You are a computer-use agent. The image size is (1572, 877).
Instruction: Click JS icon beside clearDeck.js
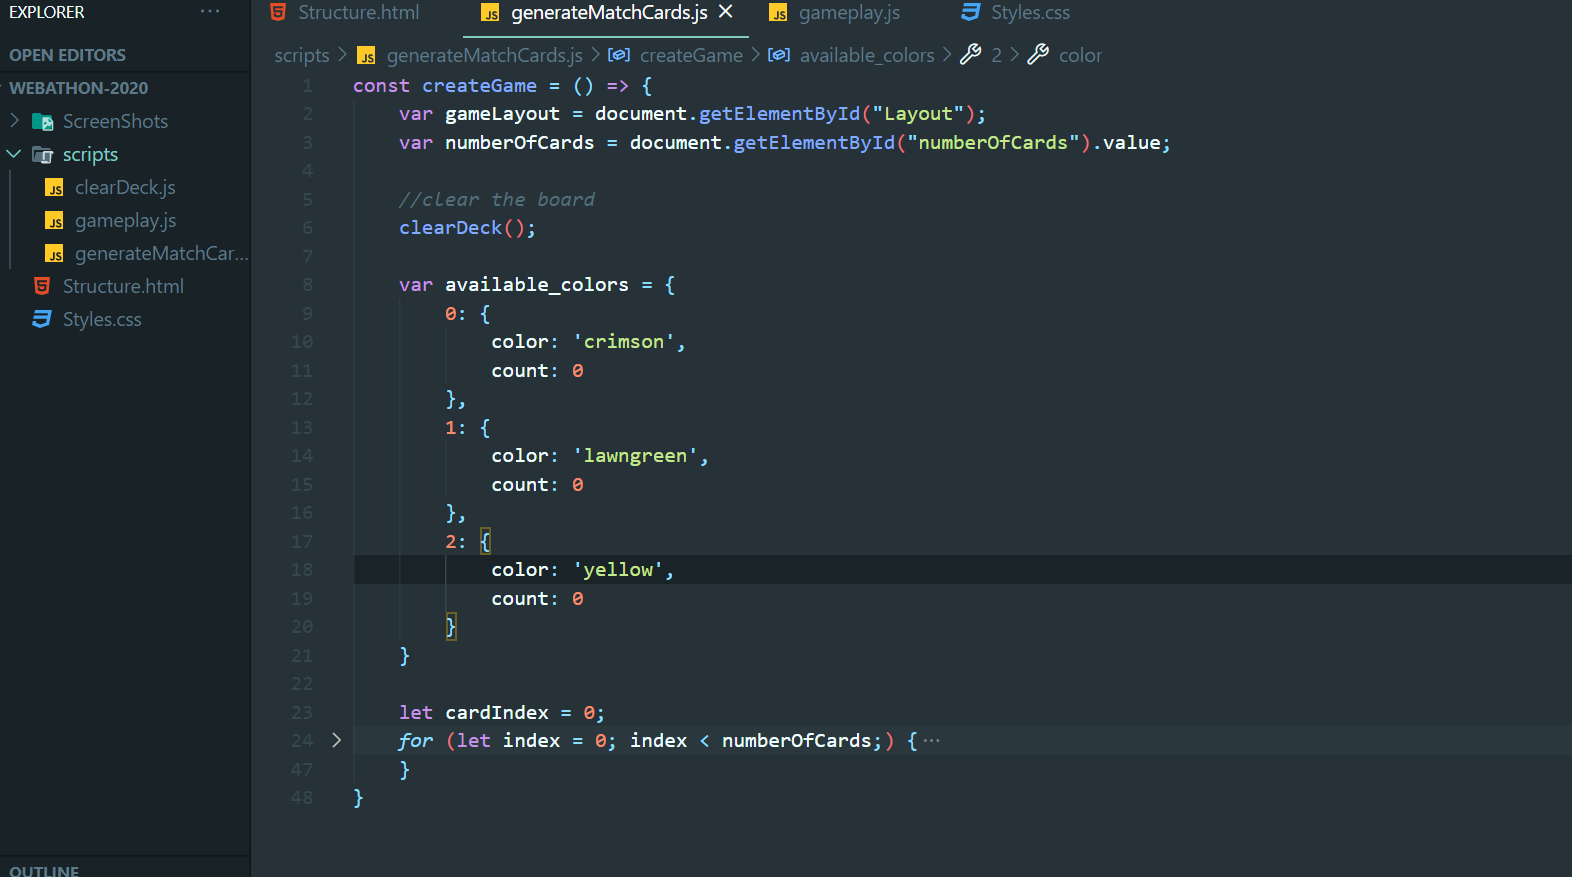click(x=55, y=188)
